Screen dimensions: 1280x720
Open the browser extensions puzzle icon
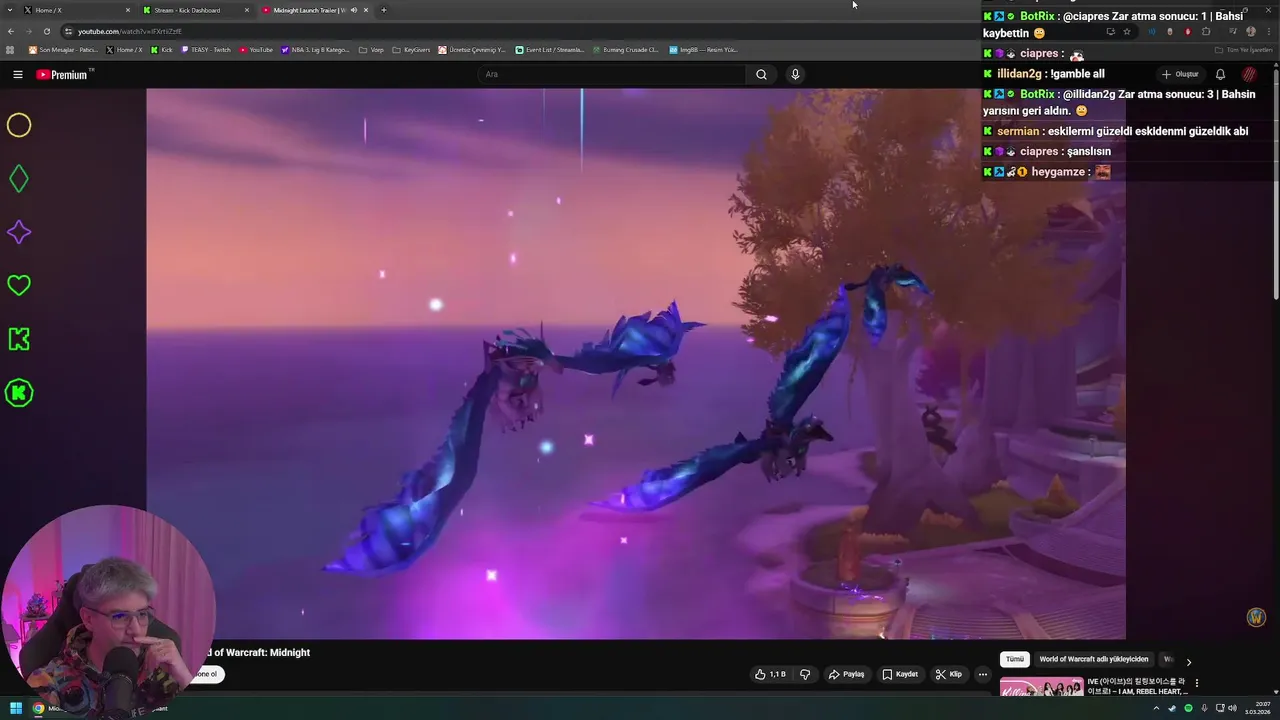tap(1206, 31)
